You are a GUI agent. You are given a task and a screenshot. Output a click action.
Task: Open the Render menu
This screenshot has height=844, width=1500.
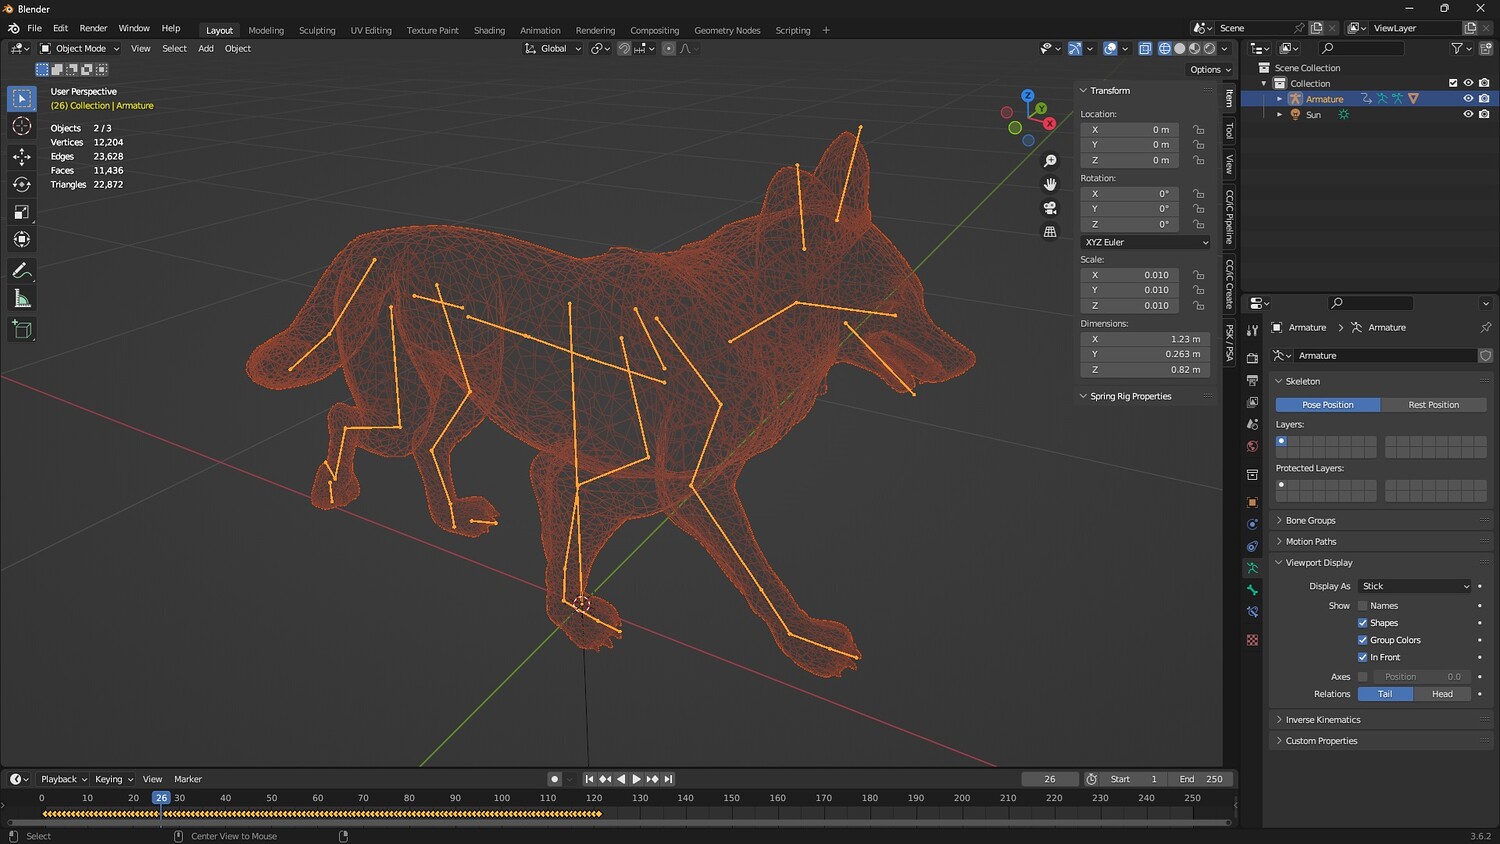93,28
